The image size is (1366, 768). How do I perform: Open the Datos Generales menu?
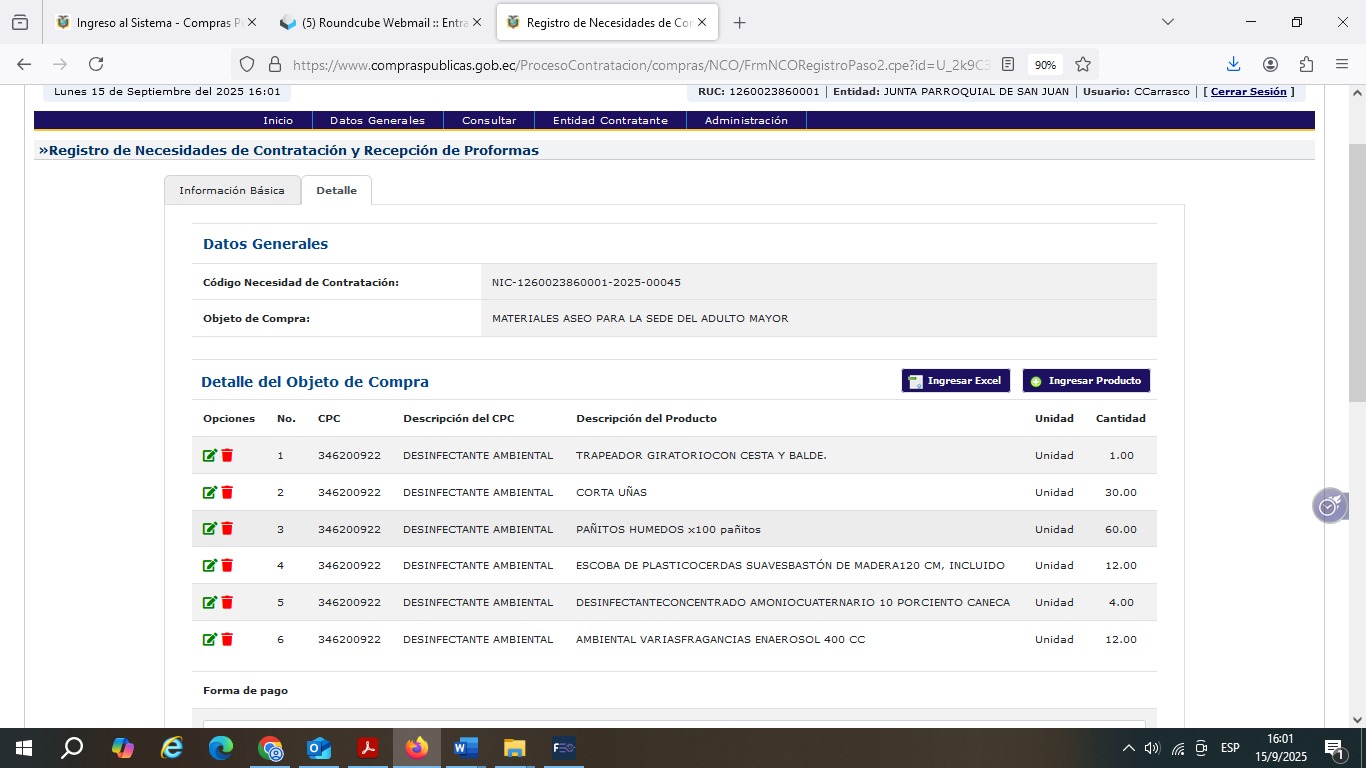point(377,121)
